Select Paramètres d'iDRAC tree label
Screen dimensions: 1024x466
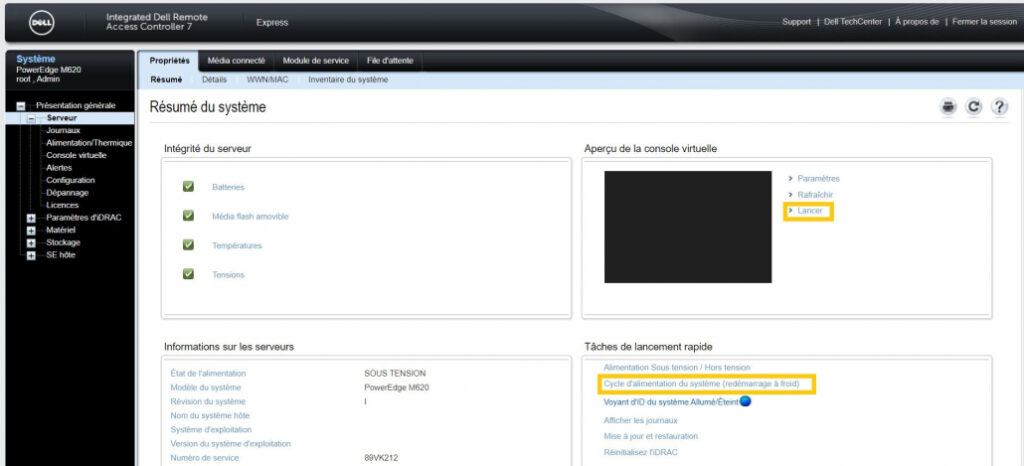coord(84,218)
